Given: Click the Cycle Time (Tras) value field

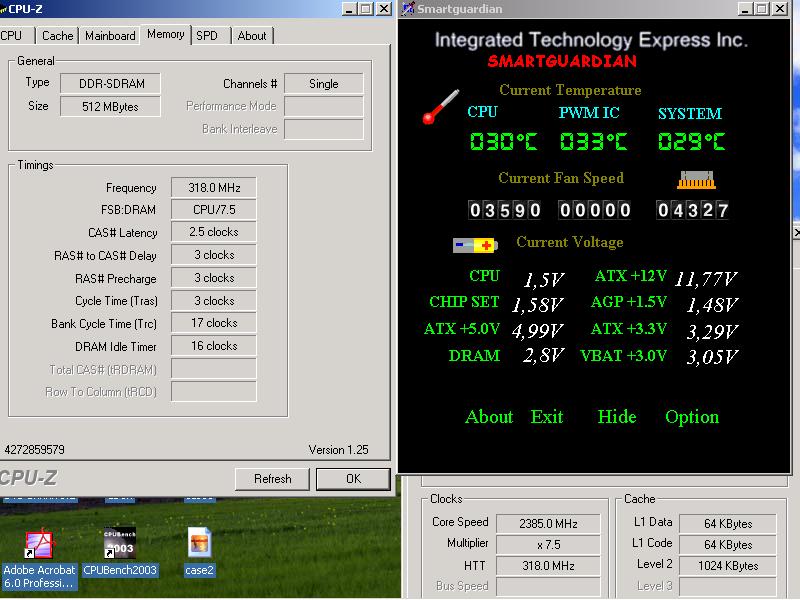Looking at the screenshot, I should point(214,301).
